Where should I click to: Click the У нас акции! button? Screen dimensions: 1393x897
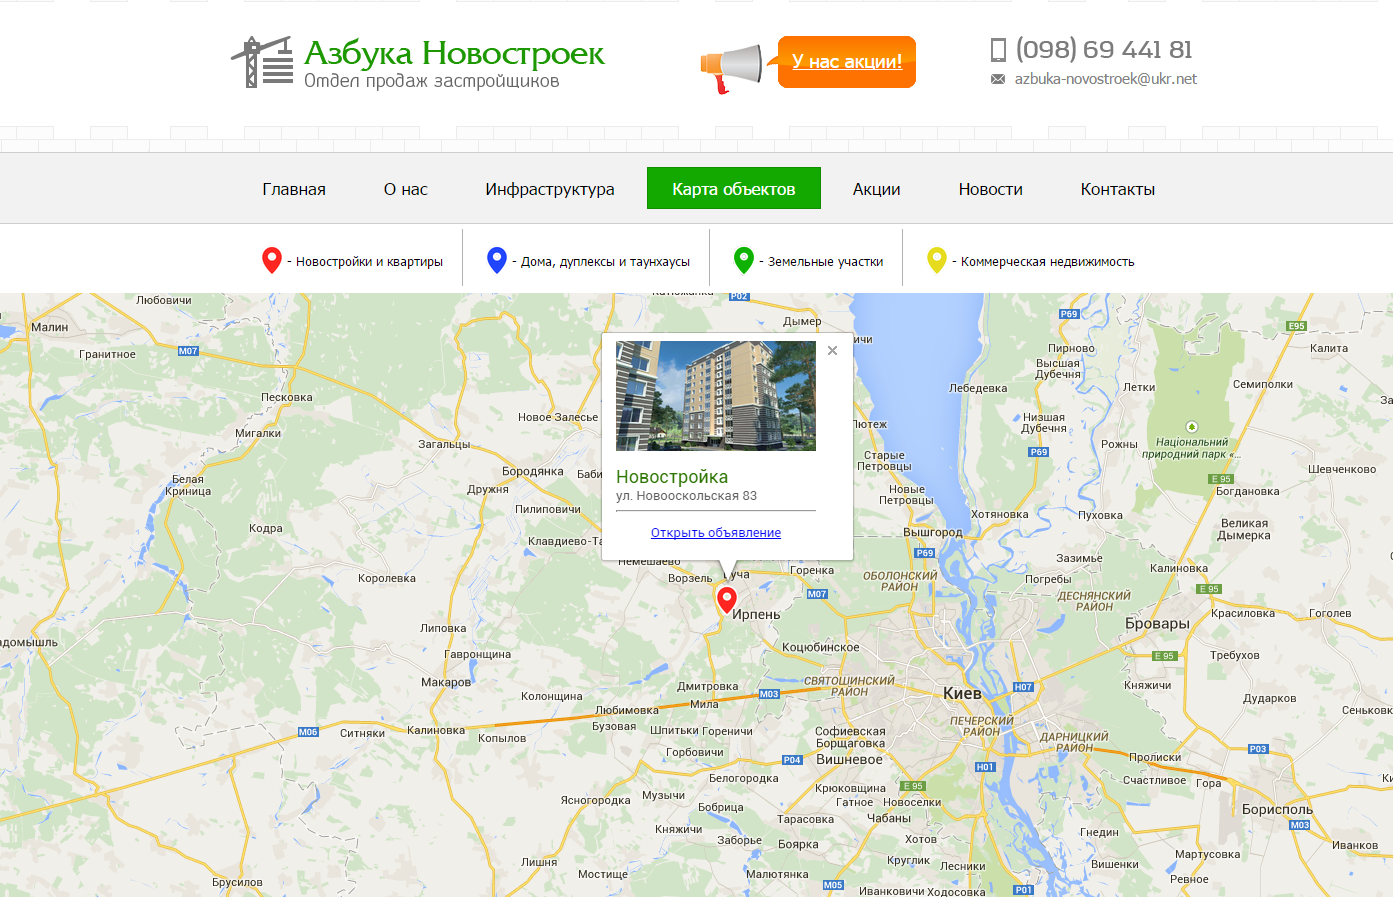[847, 62]
